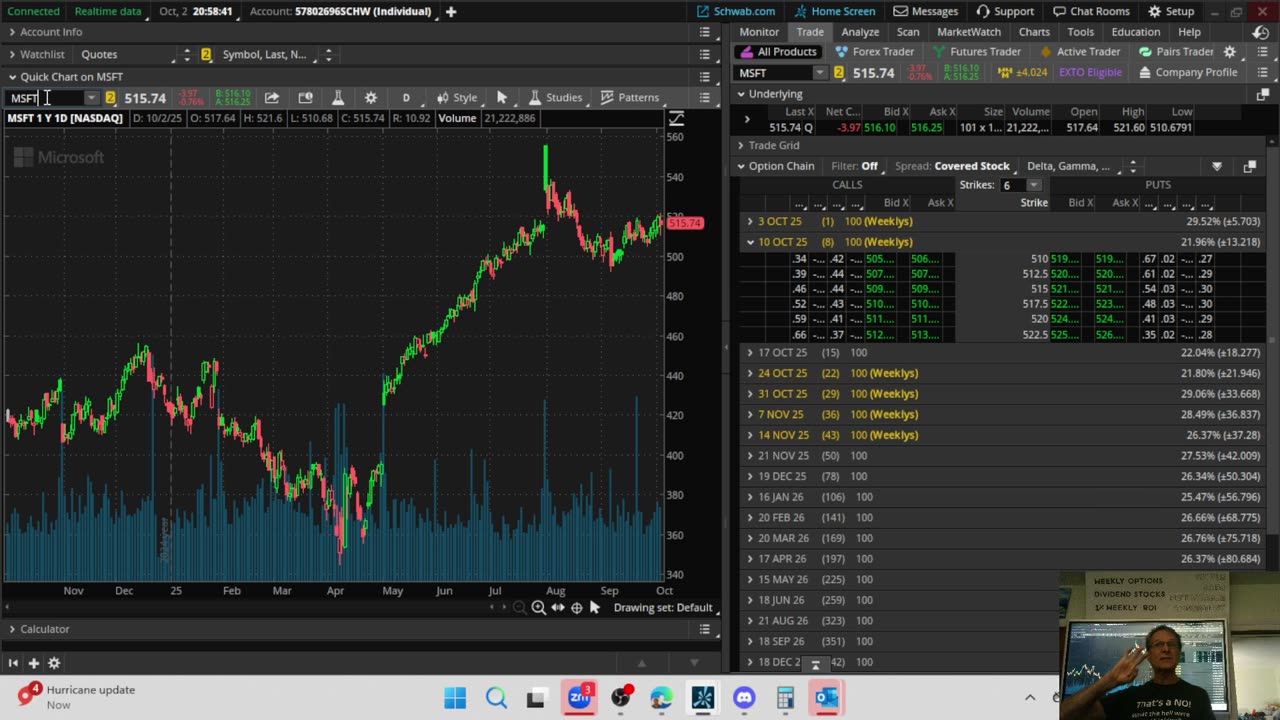Open Support from the top bar
This screenshot has height=720, width=1280.
click(1005, 11)
